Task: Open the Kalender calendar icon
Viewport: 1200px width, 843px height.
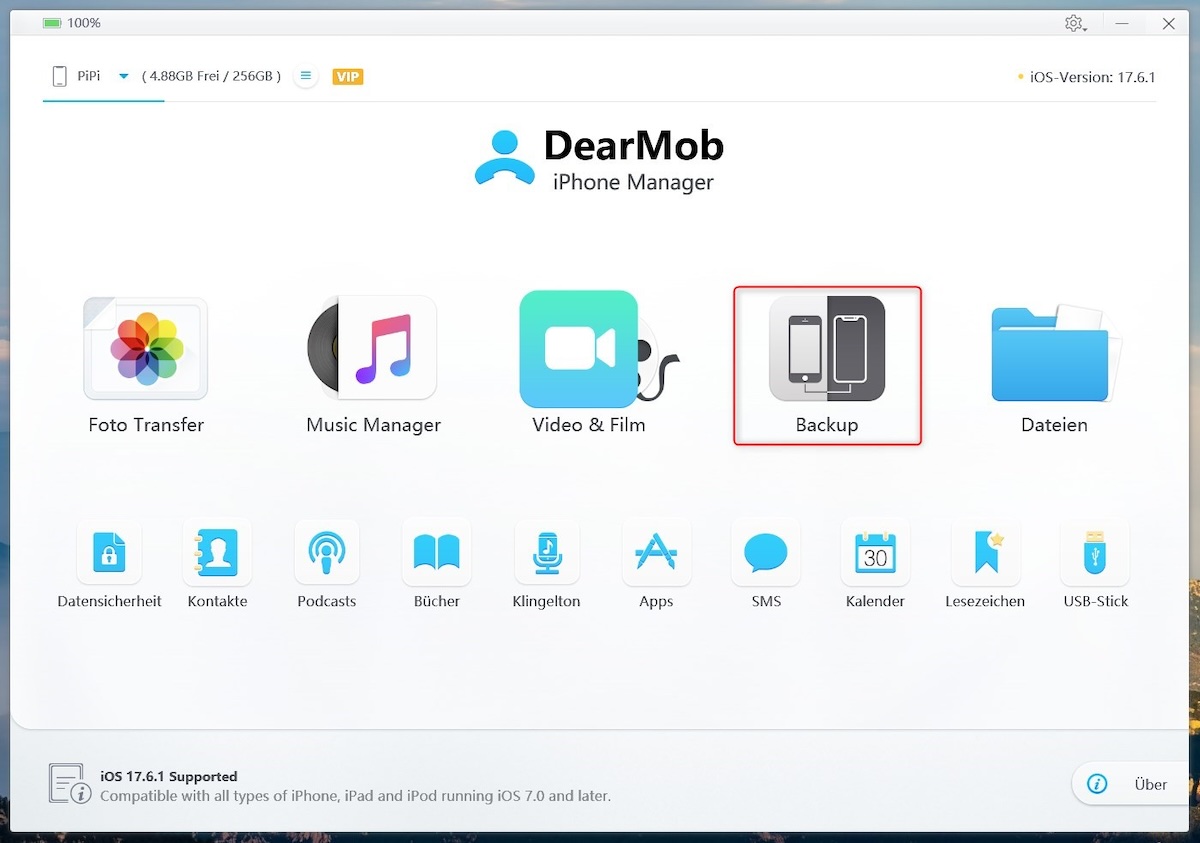Action: pyautogui.click(x=875, y=552)
